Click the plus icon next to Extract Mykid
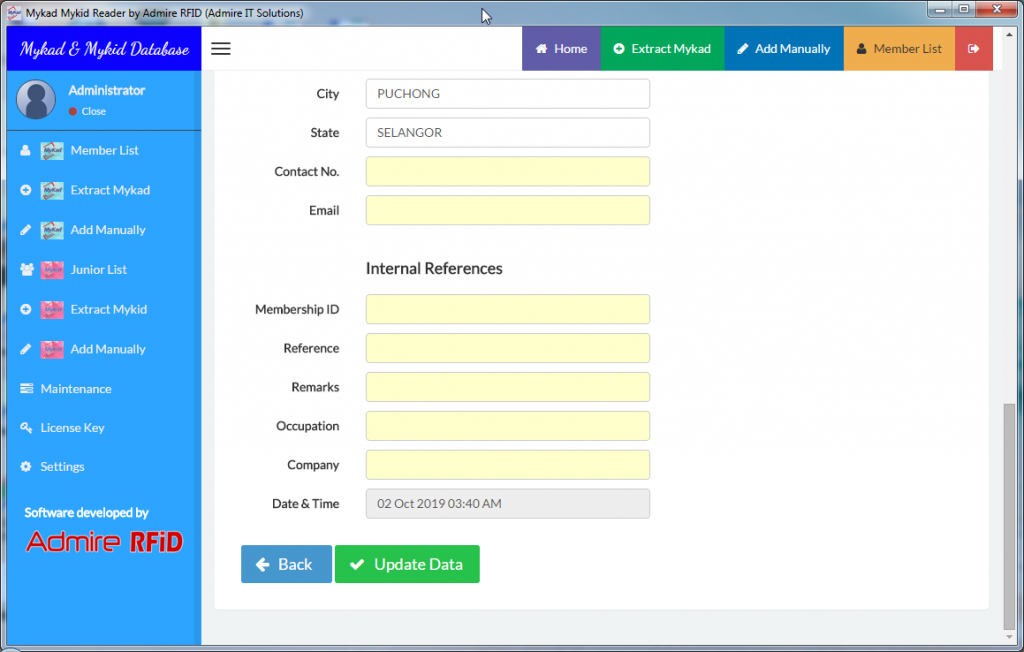The height and width of the screenshot is (652, 1024). 26,310
